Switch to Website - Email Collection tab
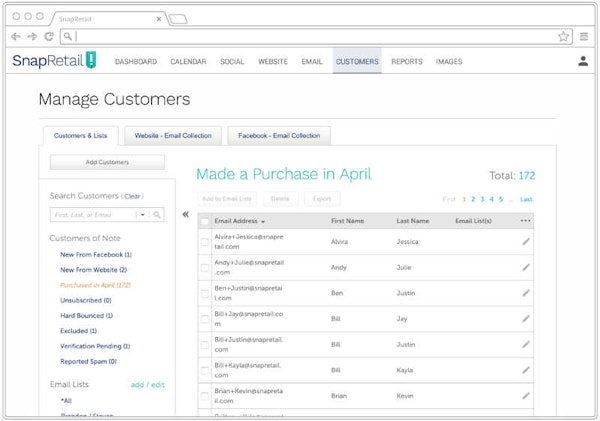This screenshot has width=600, height=421. (x=174, y=135)
